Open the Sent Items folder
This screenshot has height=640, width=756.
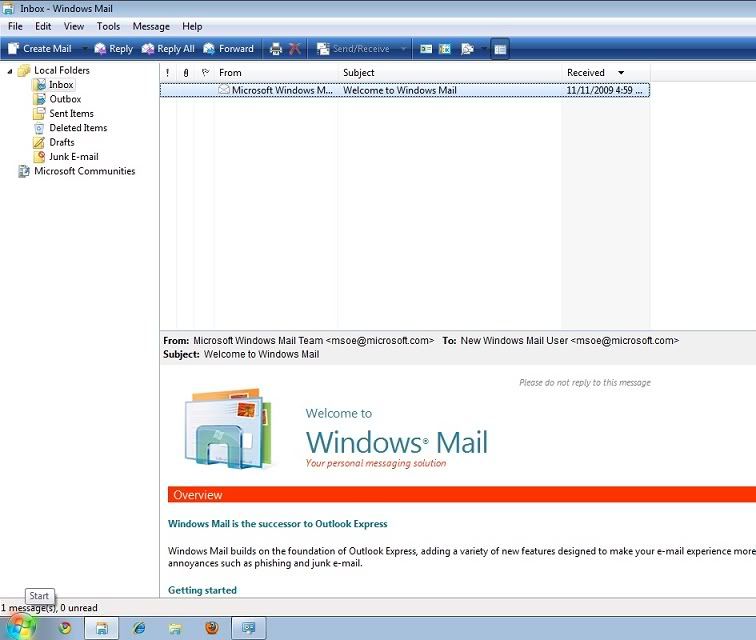click(x=71, y=114)
